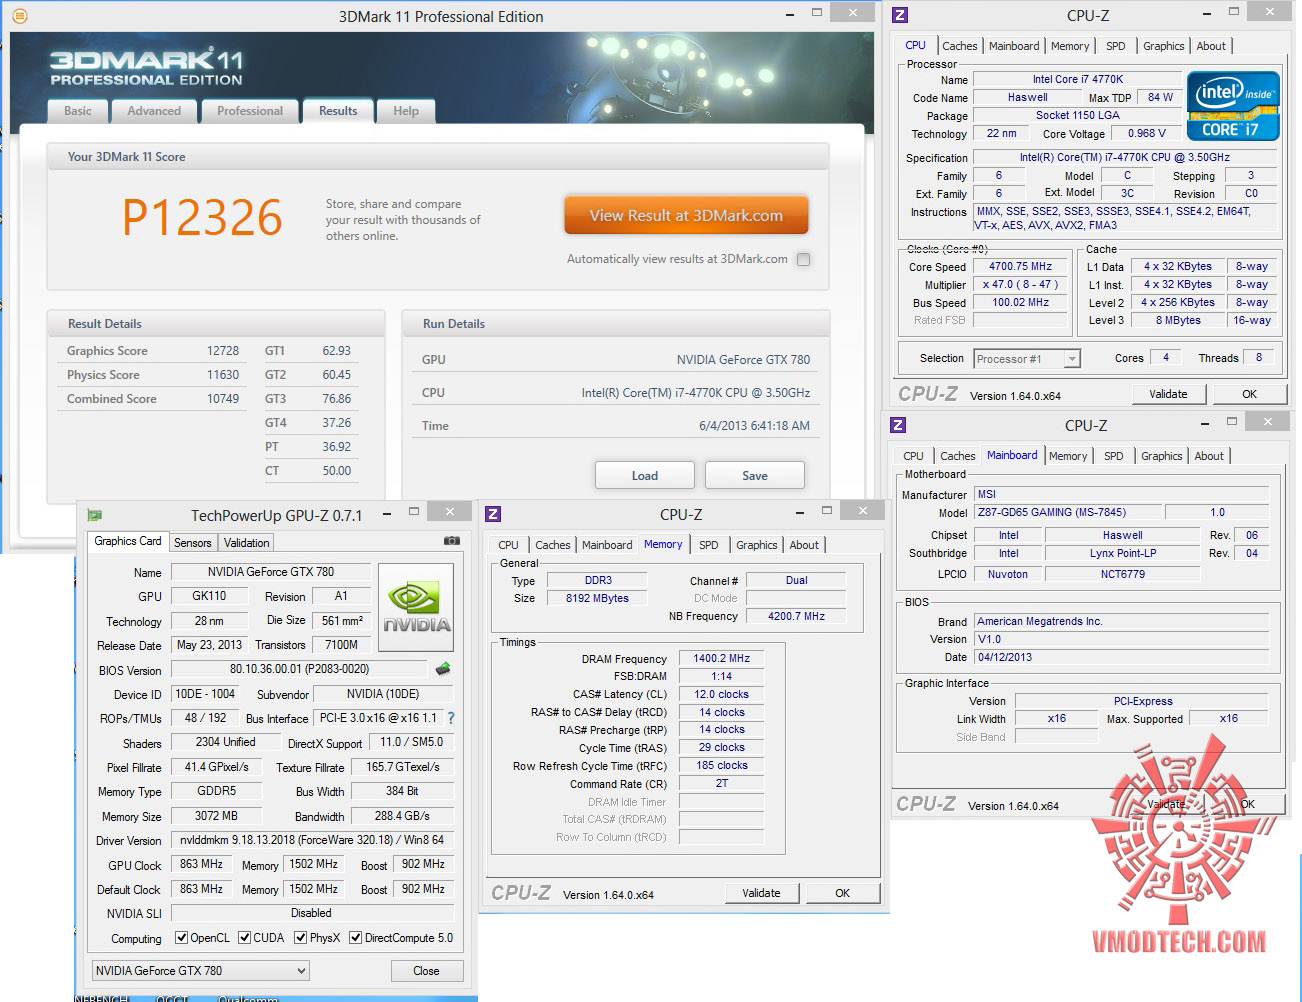Click the GPU-Z Release Date field May 23, 2013

[209, 645]
